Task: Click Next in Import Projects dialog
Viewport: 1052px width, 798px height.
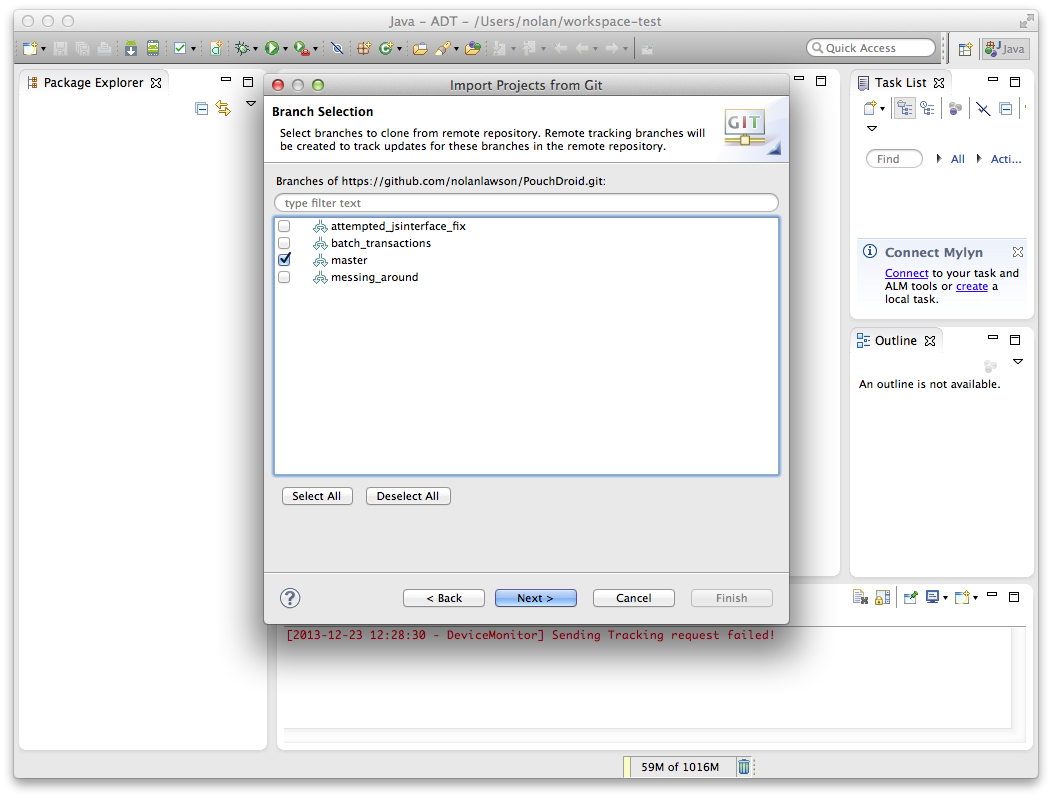Action: coord(535,598)
